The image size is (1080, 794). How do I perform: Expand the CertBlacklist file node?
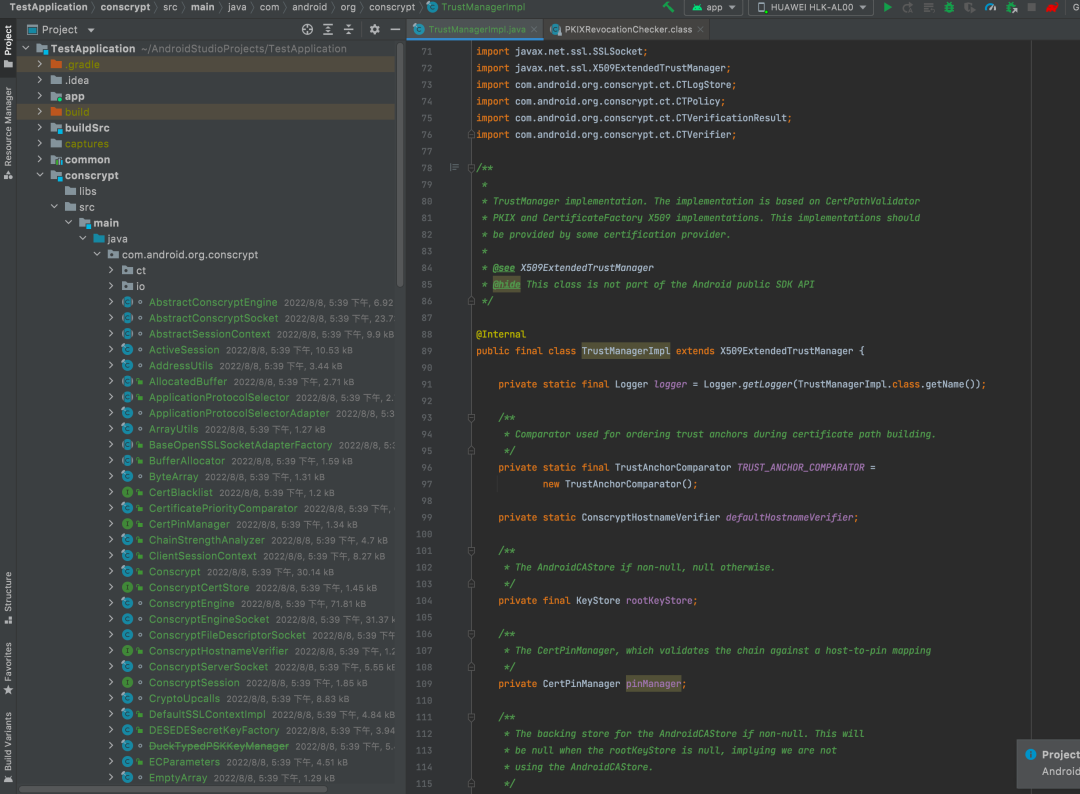(111, 492)
